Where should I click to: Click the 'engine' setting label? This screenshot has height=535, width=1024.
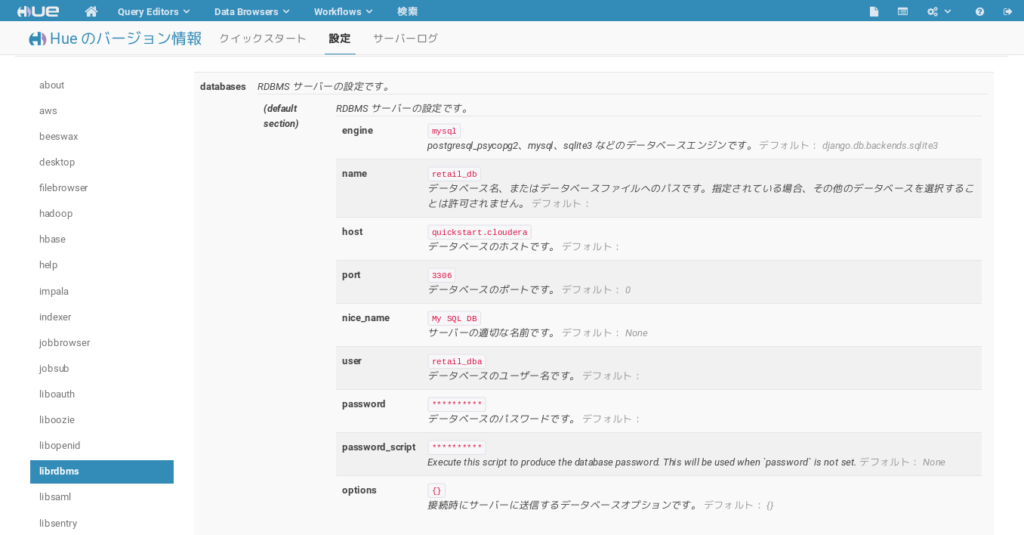click(x=357, y=131)
